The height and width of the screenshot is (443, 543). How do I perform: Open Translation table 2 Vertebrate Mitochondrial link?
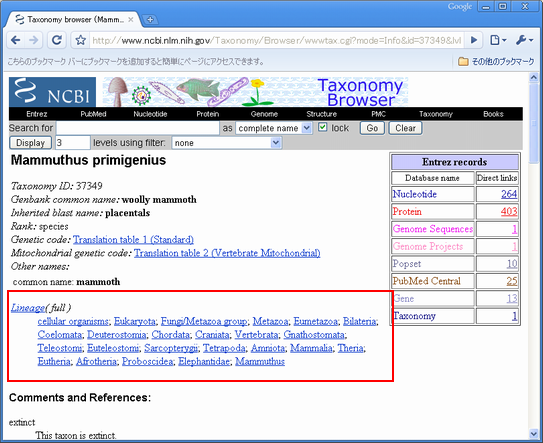pos(227,253)
